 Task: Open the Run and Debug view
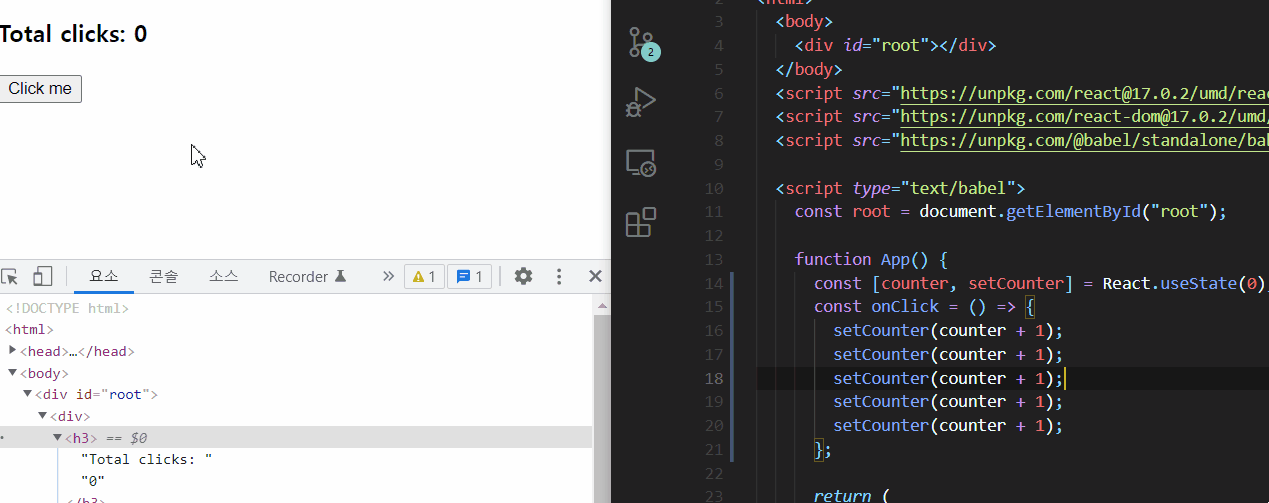click(x=640, y=102)
